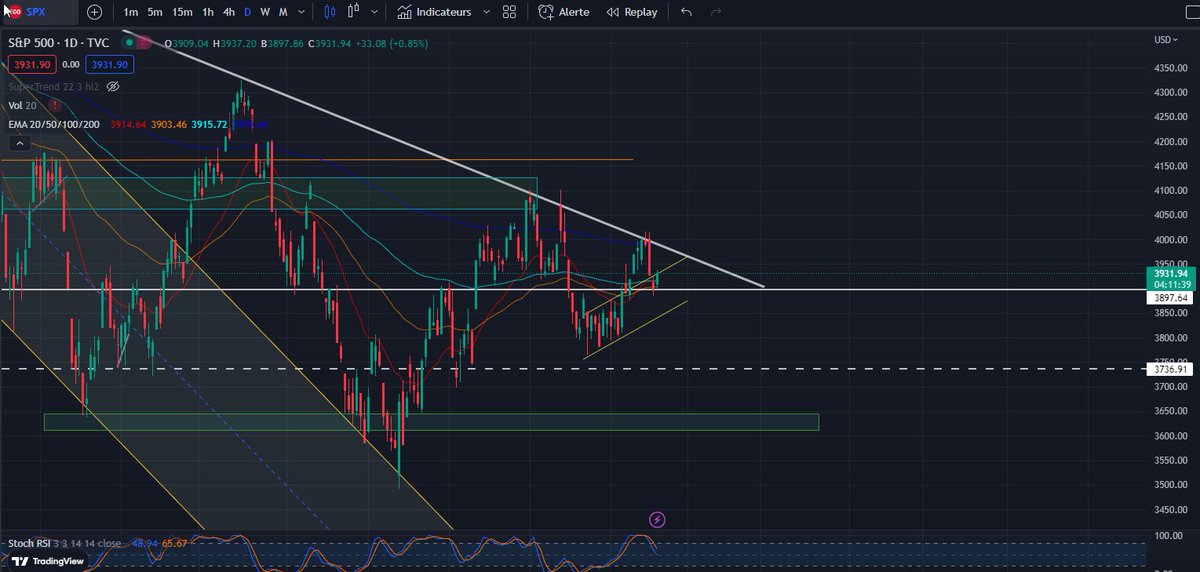Switch to monthly M timeframe

coord(283,12)
